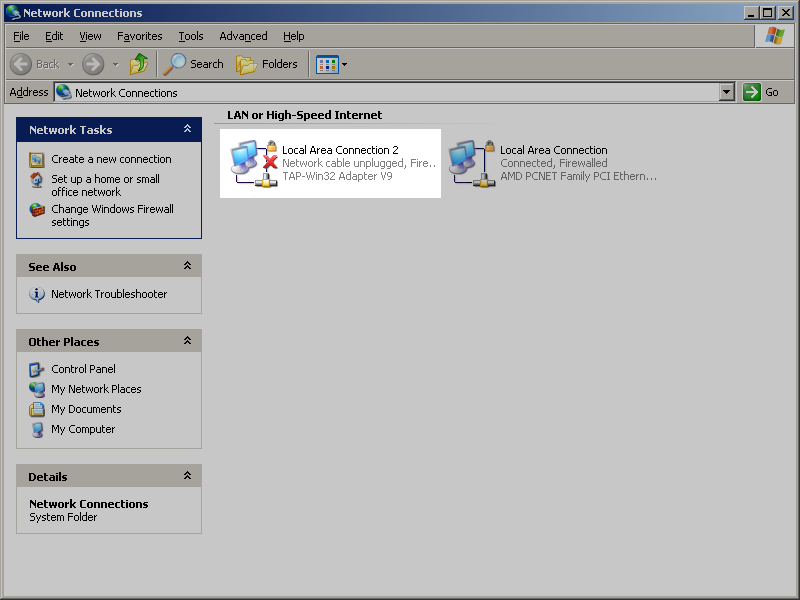Click the 'System Folder' details text
The height and width of the screenshot is (600, 800).
(63, 517)
